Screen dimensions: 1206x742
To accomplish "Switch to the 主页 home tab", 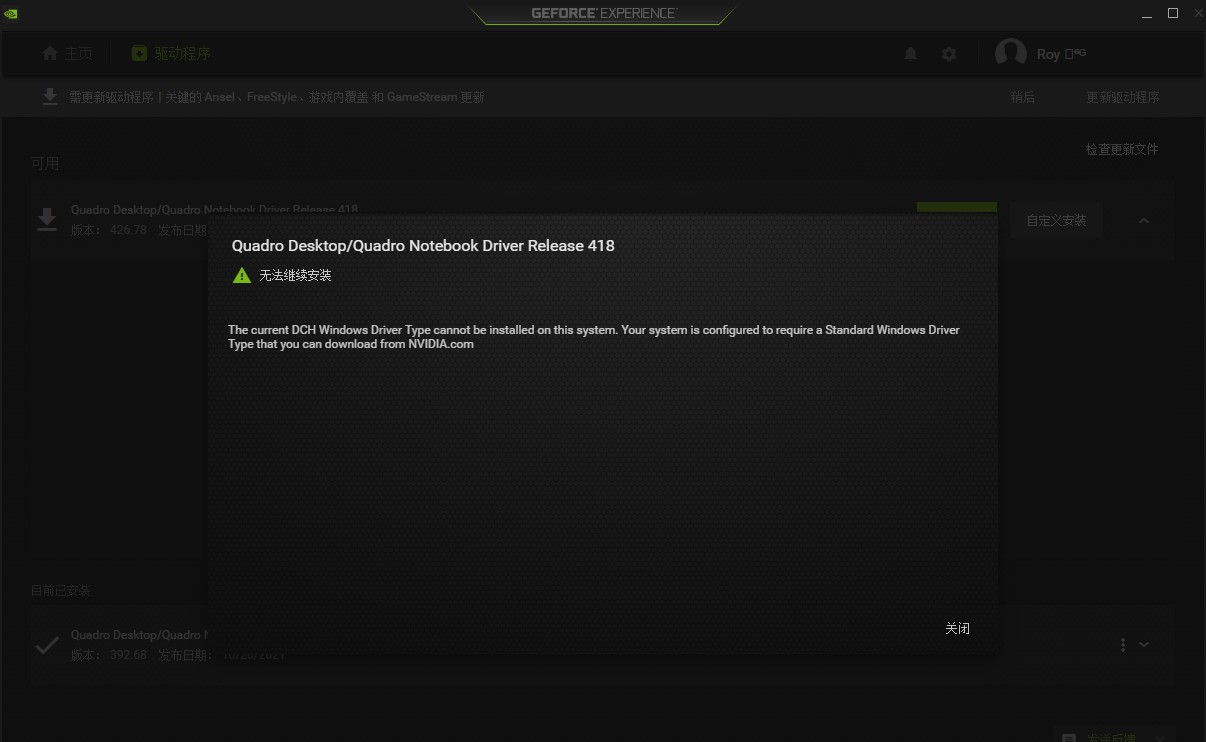I will tap(67, 54).
